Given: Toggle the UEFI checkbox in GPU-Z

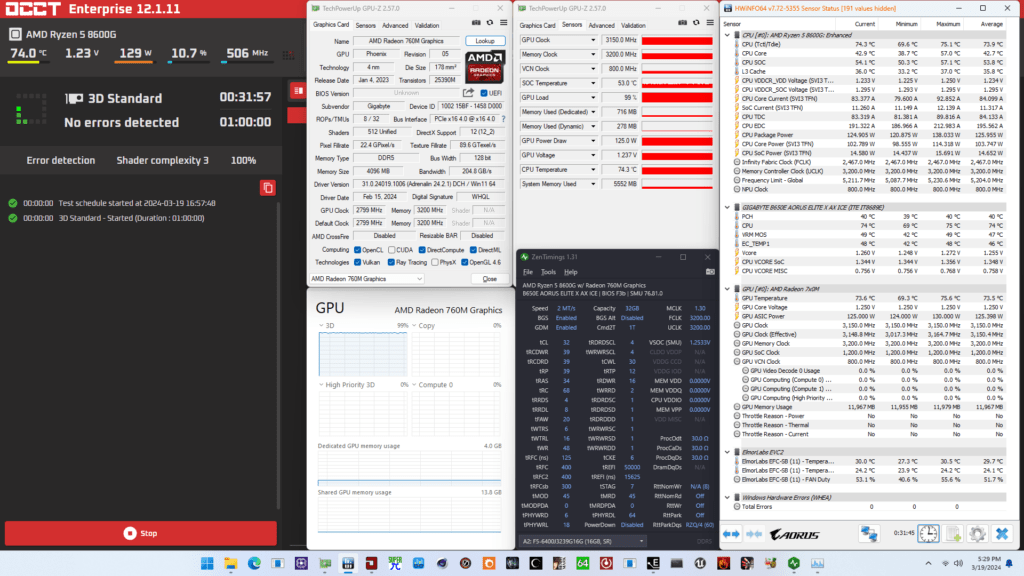Looking at the screenshot, I should tap(484, 93).
